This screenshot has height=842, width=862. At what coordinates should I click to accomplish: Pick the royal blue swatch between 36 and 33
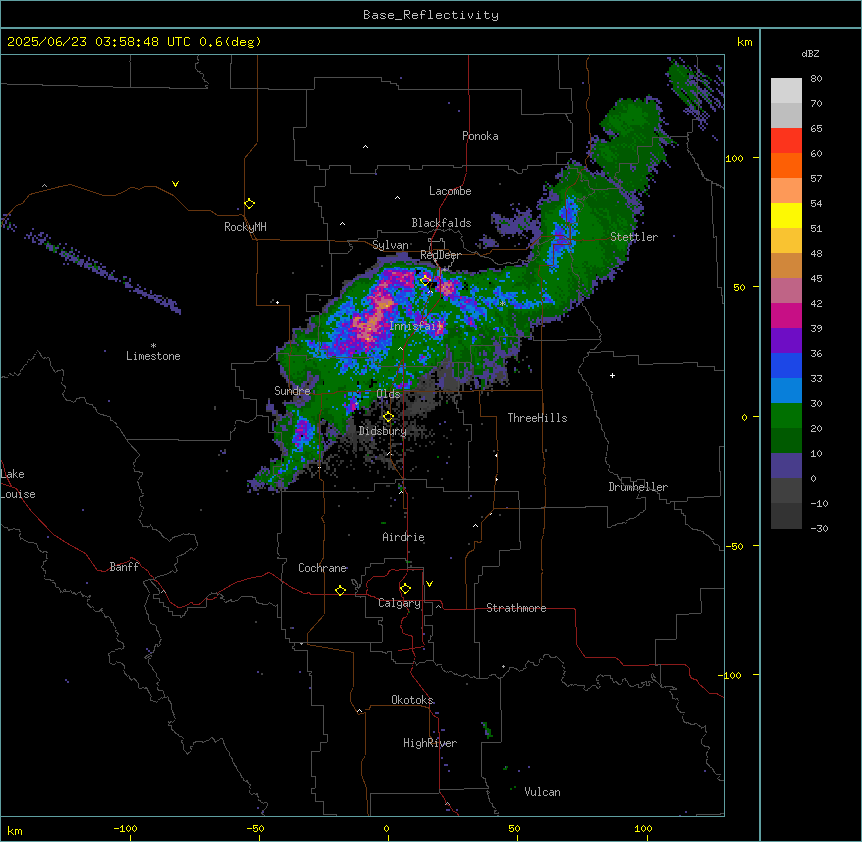tap(786, 365)
